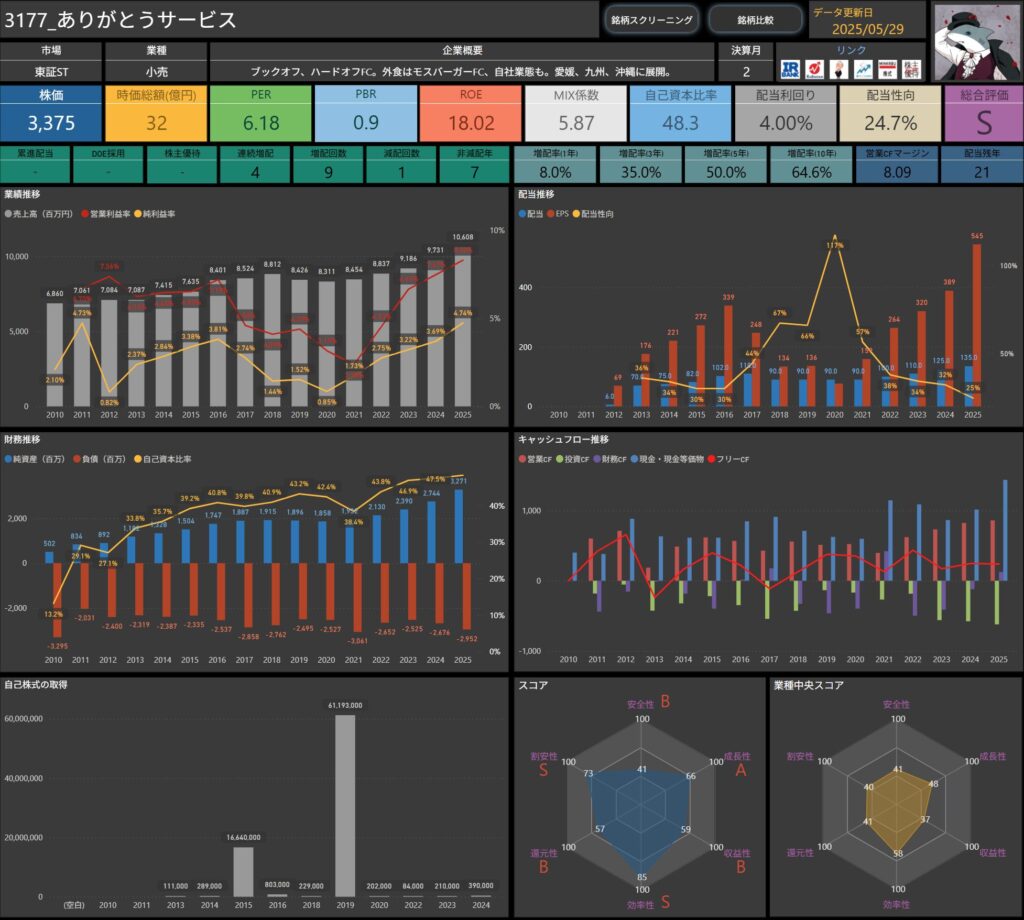This screenshot has height=920, width=1024.
Task: Click the shark character avatar image
Action: (975, 41)
